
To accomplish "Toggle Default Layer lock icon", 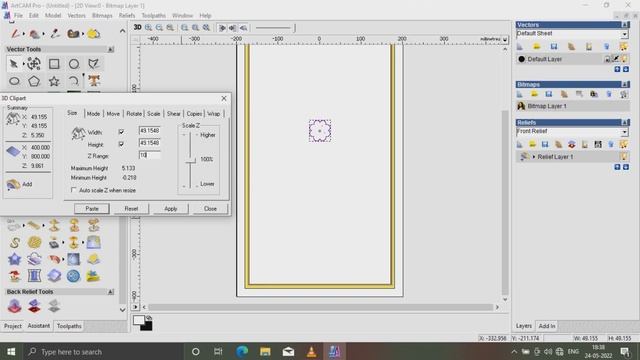I will pos(607,59).
